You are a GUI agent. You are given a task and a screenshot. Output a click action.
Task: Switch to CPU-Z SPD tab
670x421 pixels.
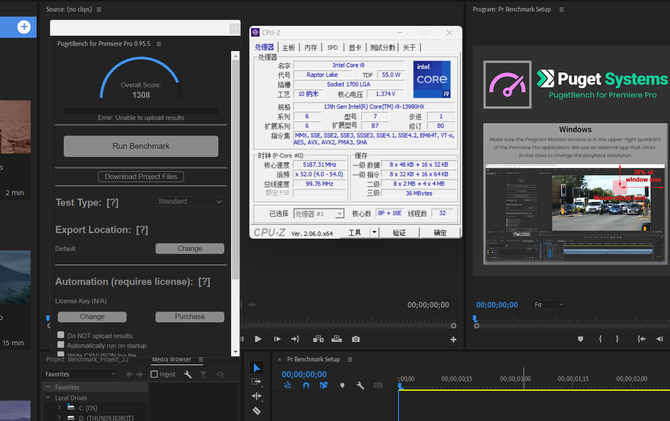(x=332, y=47)
